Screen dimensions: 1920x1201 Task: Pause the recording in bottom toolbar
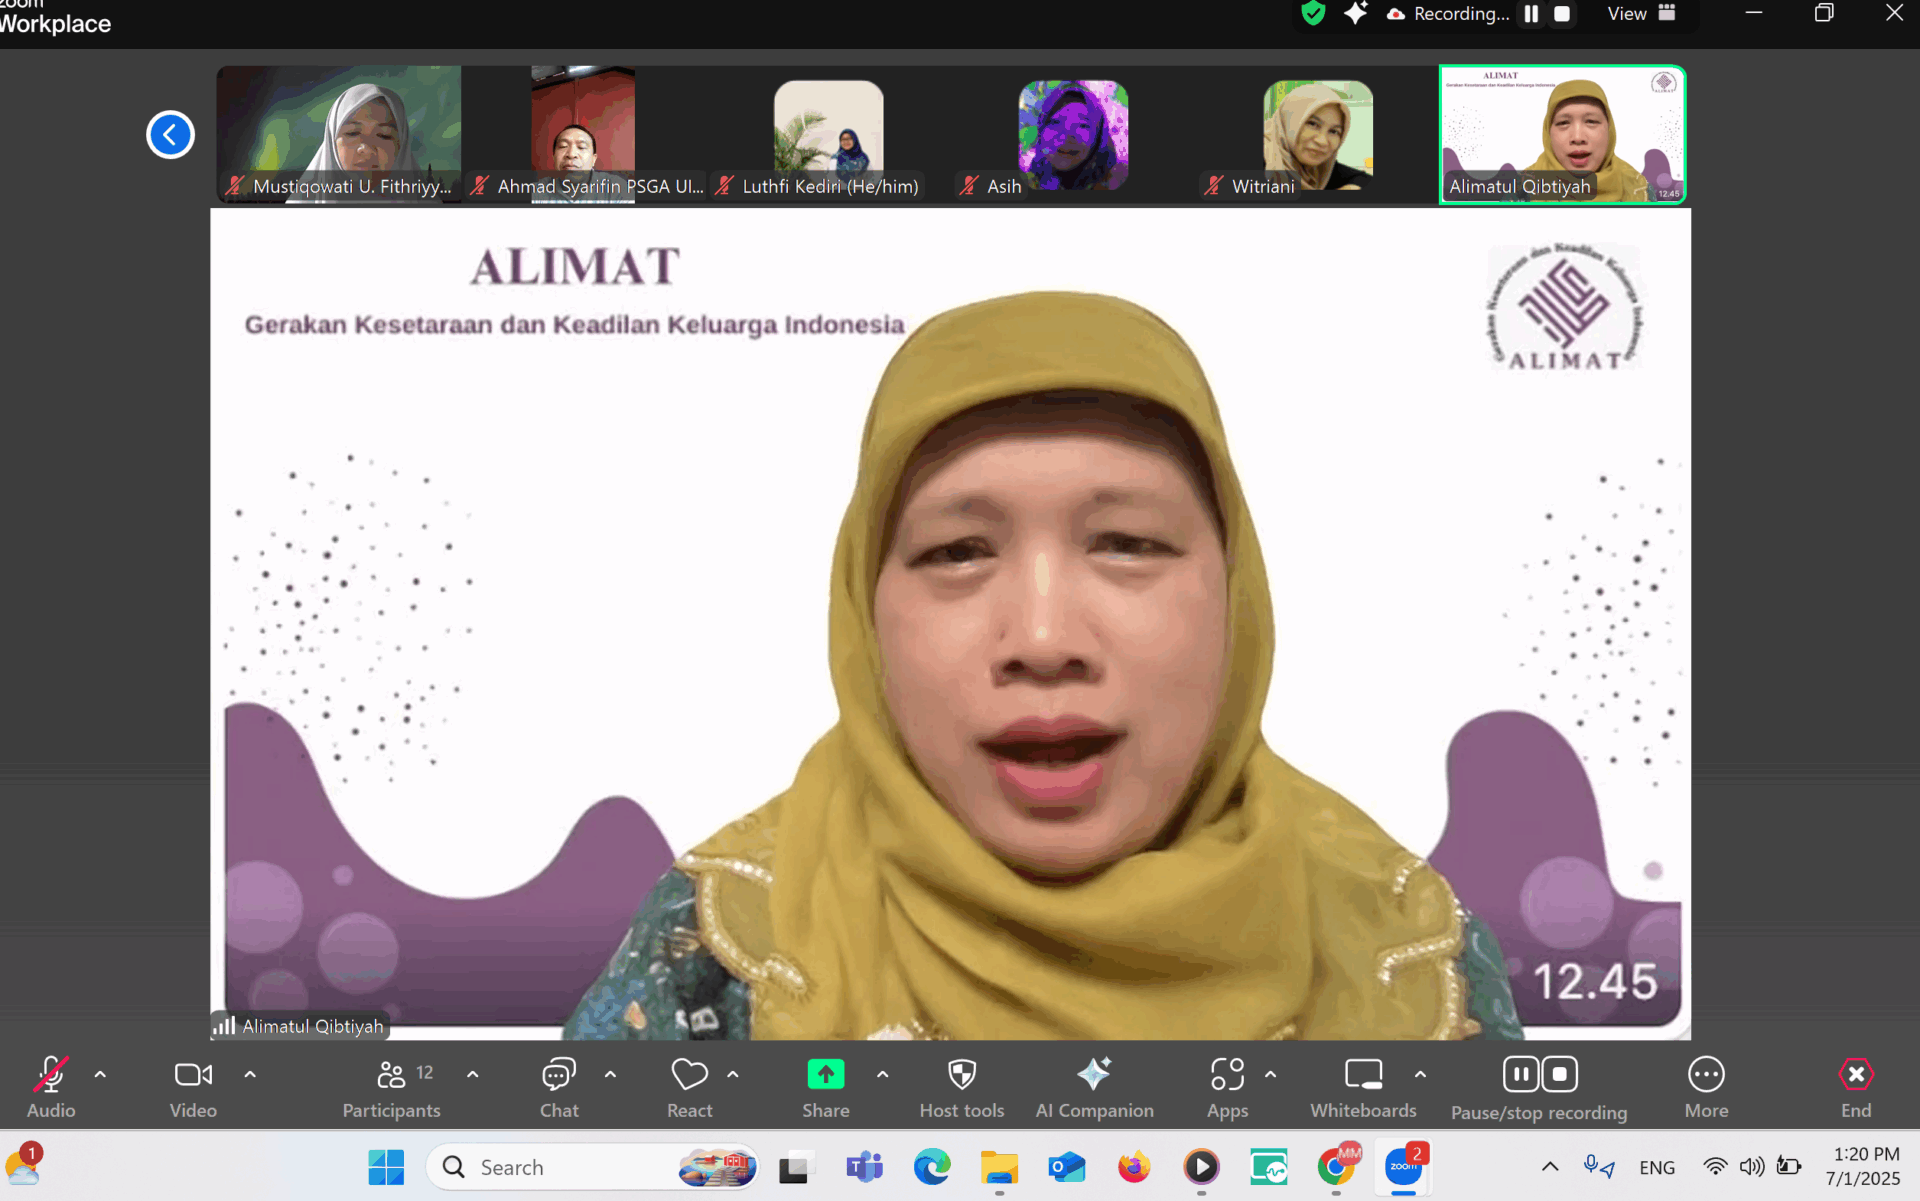coord(1520,1075)
